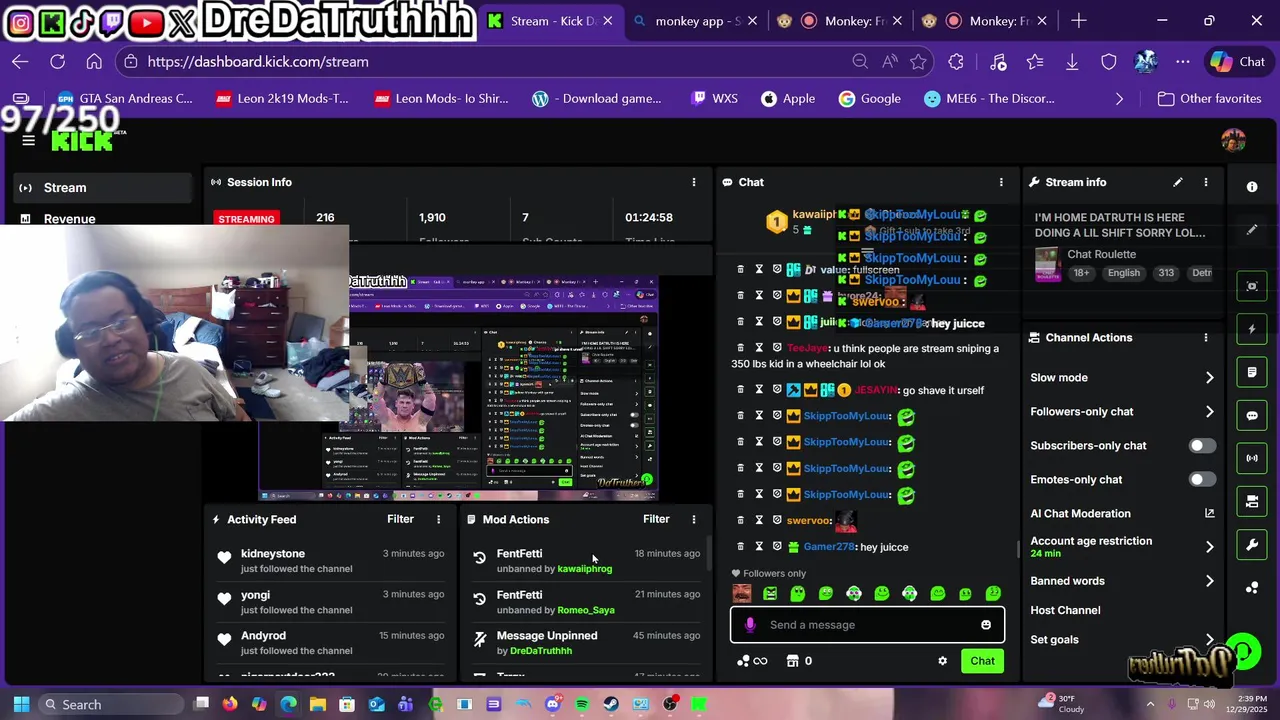Screen dimensions: 1280x720
Task: Edit stream info with pencil icon
Action: 1178,182
